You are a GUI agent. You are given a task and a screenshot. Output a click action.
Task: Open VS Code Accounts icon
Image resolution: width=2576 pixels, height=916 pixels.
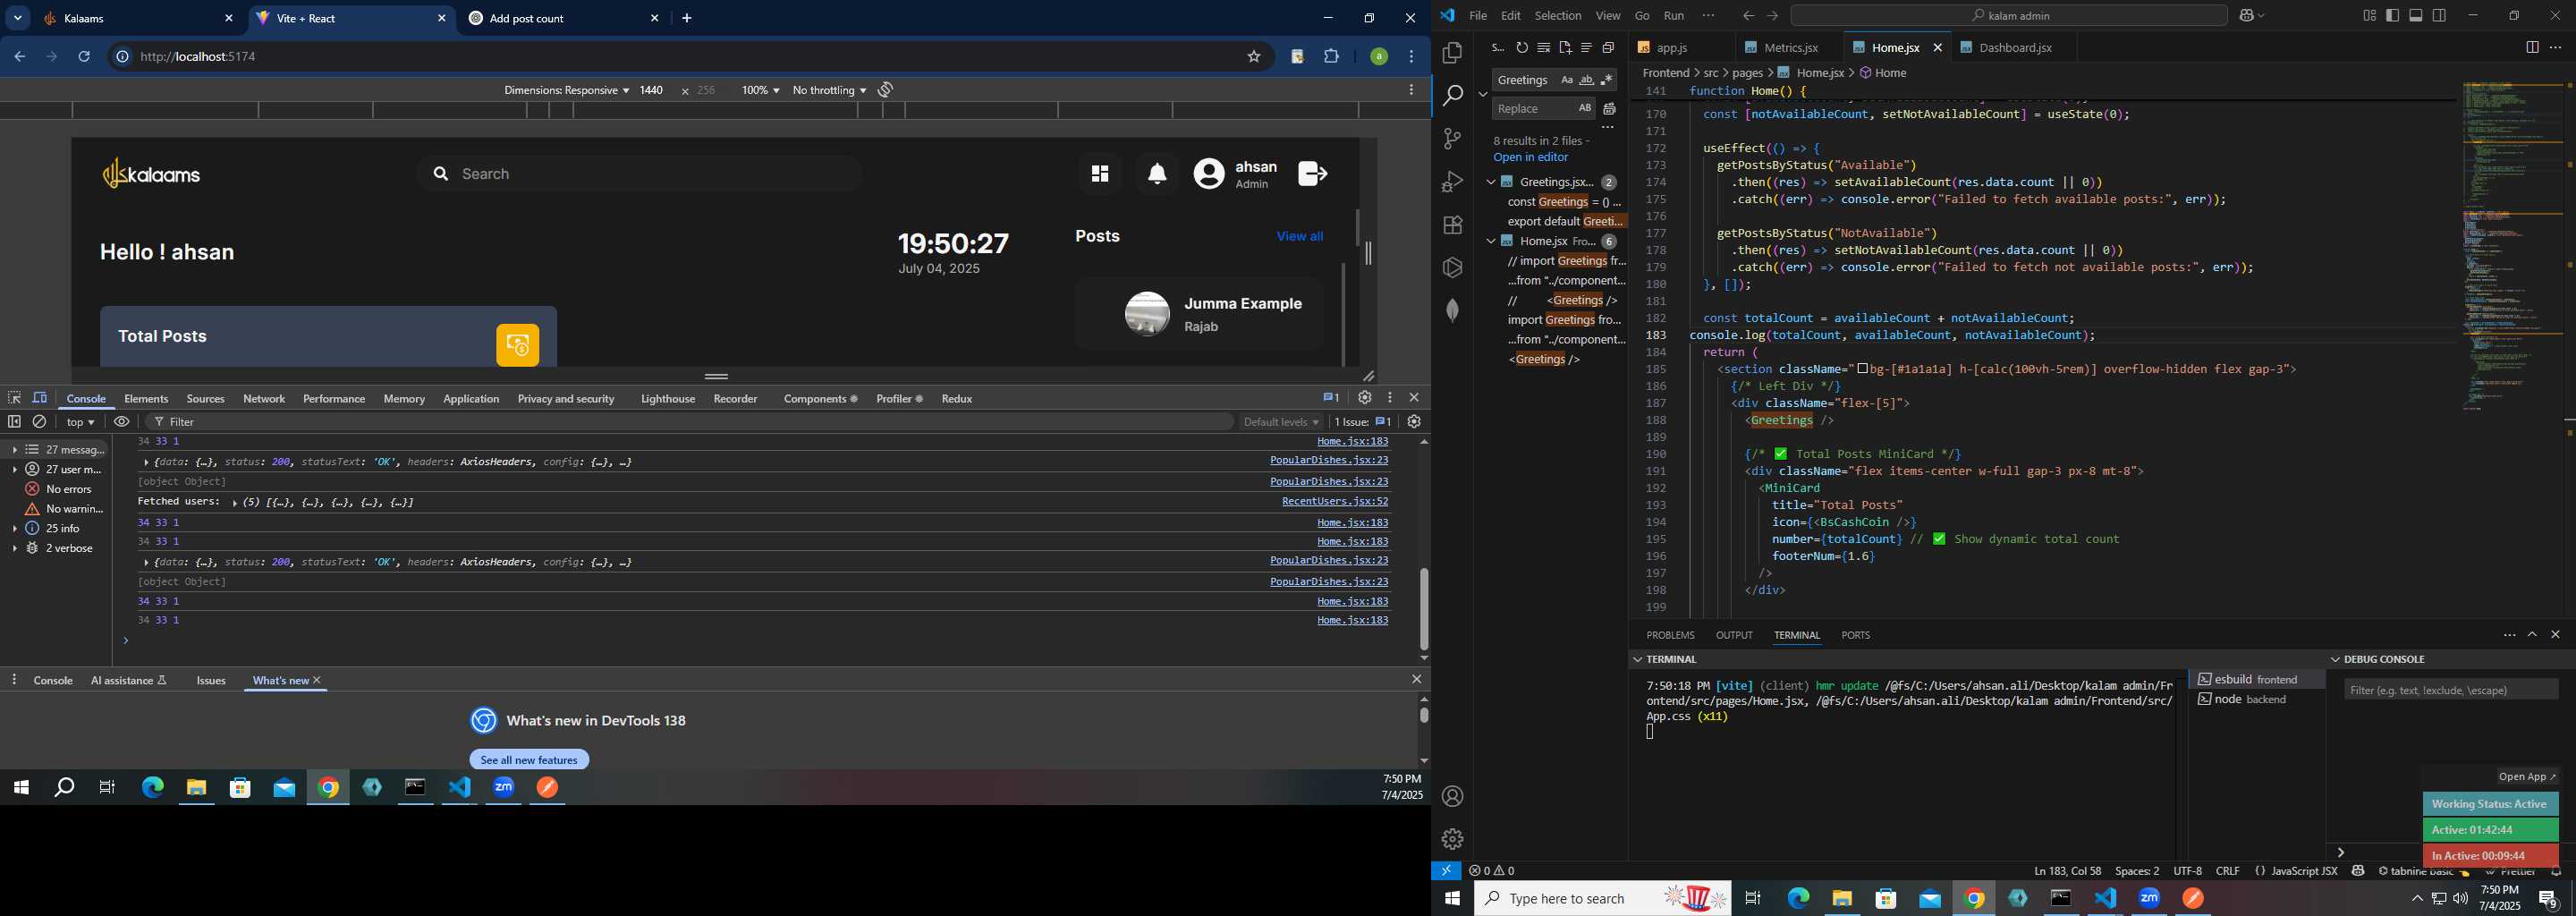tap(1453, 797)
